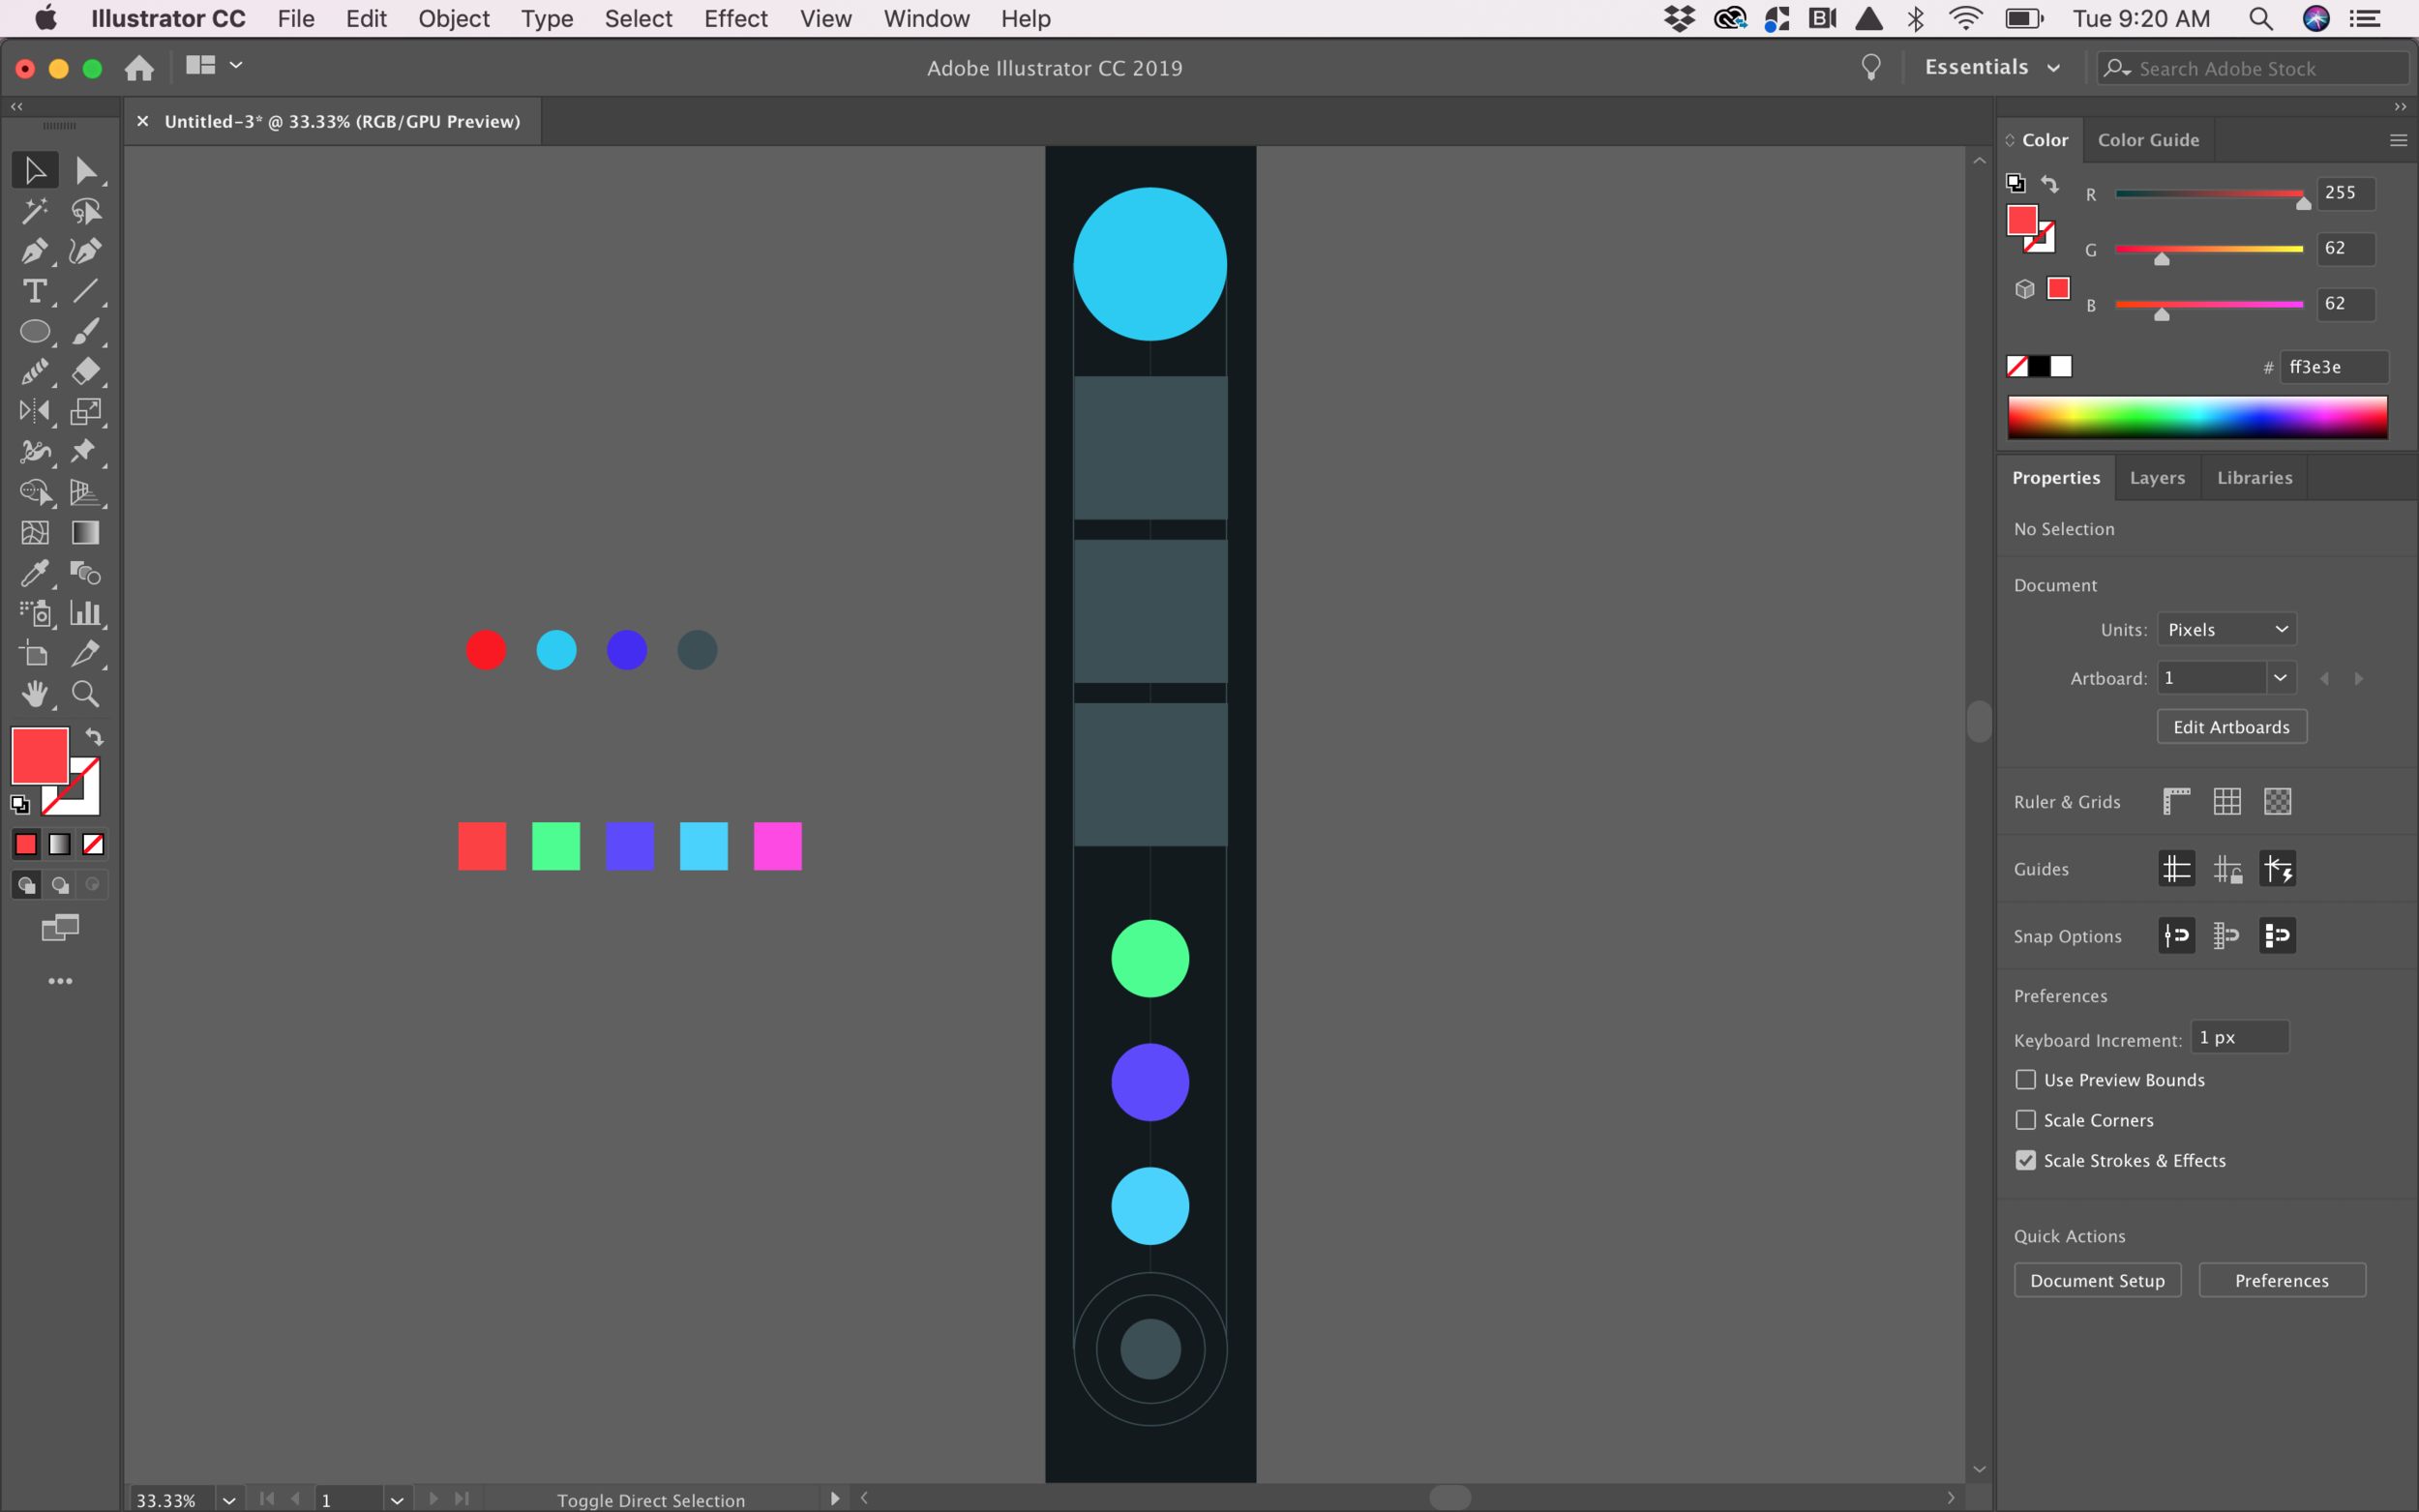
Task: Pick a color from the spectrum bar
Action: tap(2196, 416)
